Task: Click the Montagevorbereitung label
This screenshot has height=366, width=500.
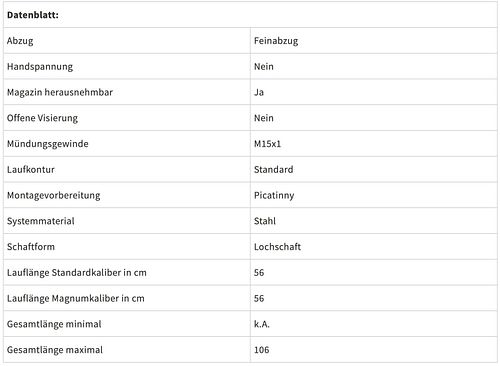Action: tap(53, 195)
